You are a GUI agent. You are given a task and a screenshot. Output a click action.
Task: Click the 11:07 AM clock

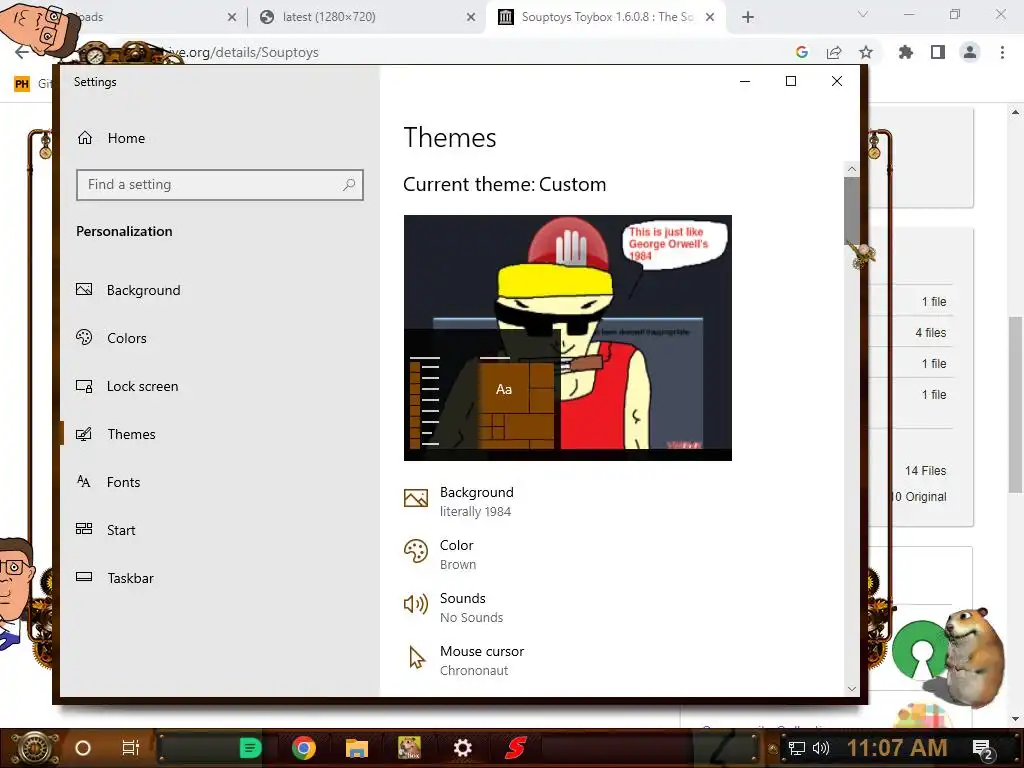pos(897,748)
